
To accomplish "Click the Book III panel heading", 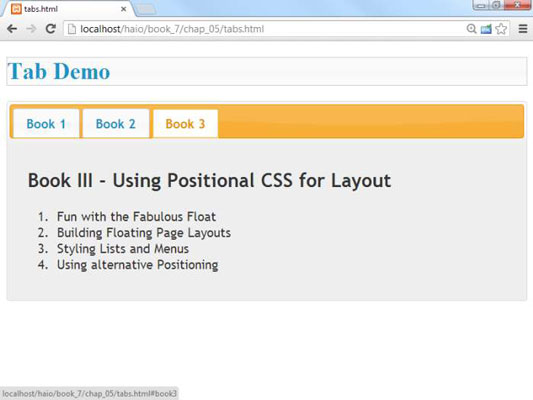I will point(209,180).
